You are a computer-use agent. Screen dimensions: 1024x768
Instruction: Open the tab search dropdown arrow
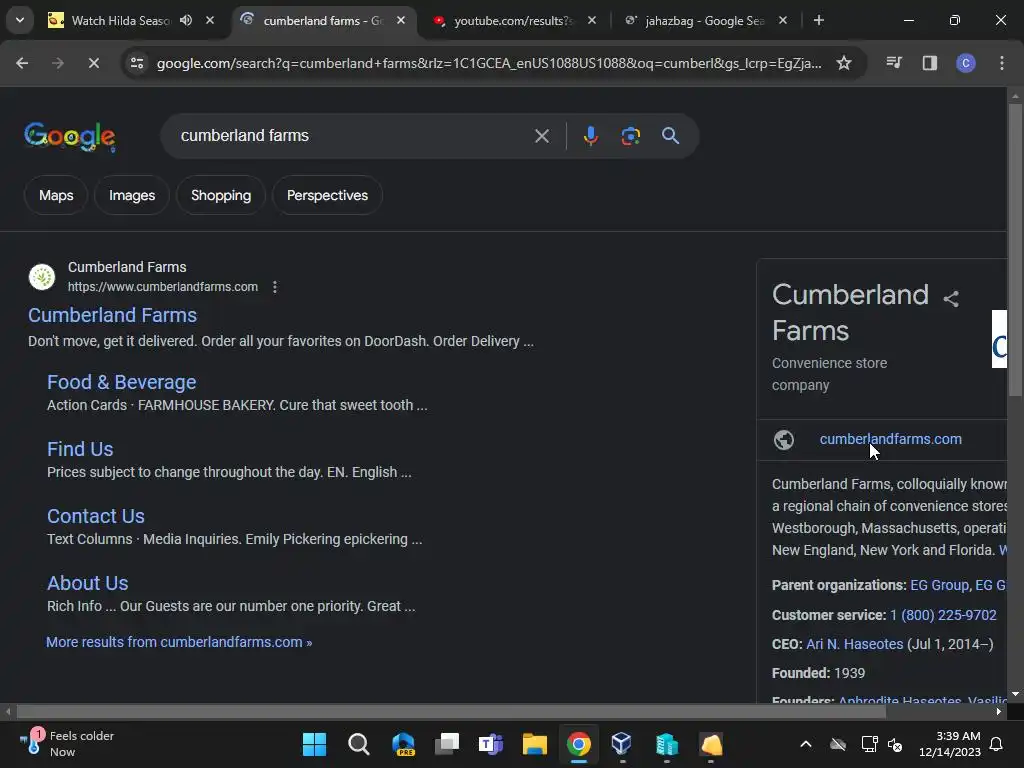click(x=20, y=20)
